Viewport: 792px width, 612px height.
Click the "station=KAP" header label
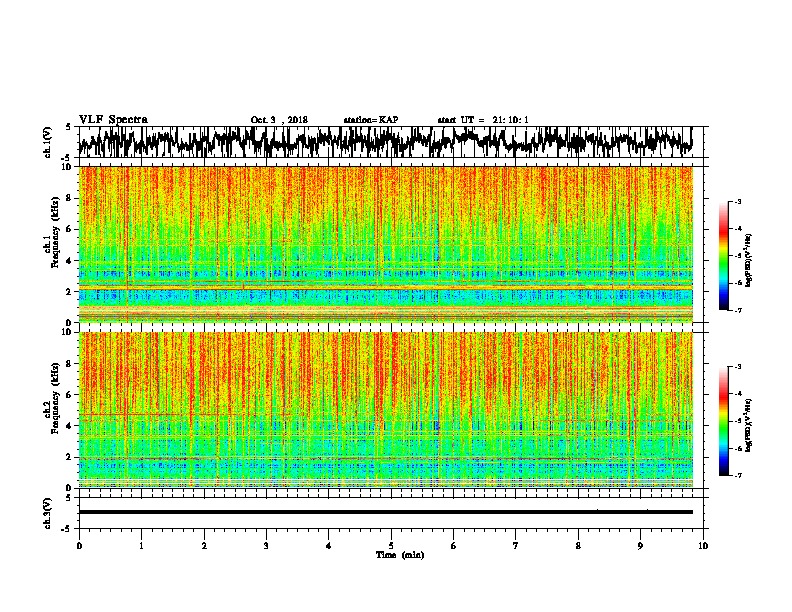(371, 120)
